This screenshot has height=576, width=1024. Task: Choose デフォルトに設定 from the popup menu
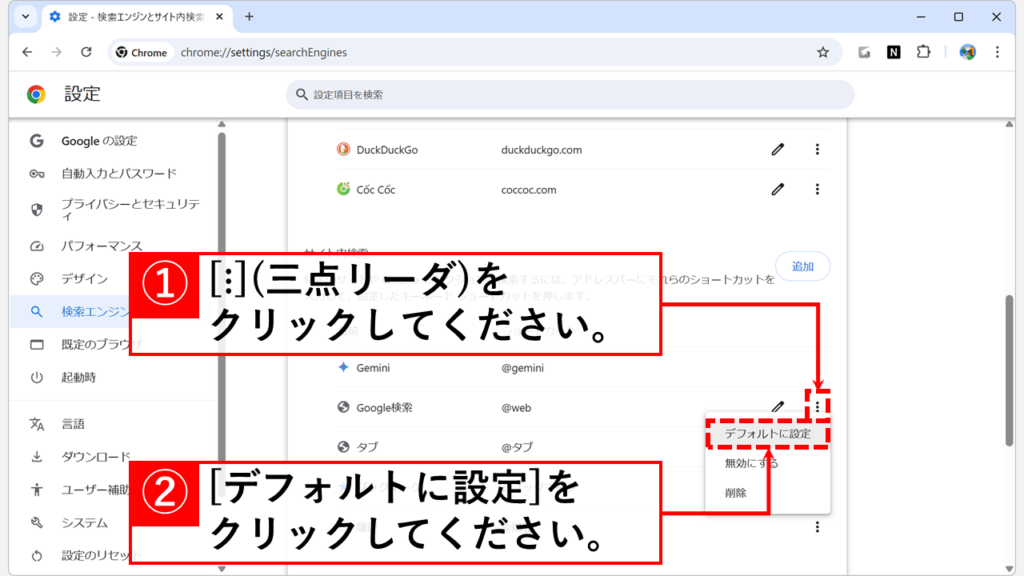[x=767, y=434]
